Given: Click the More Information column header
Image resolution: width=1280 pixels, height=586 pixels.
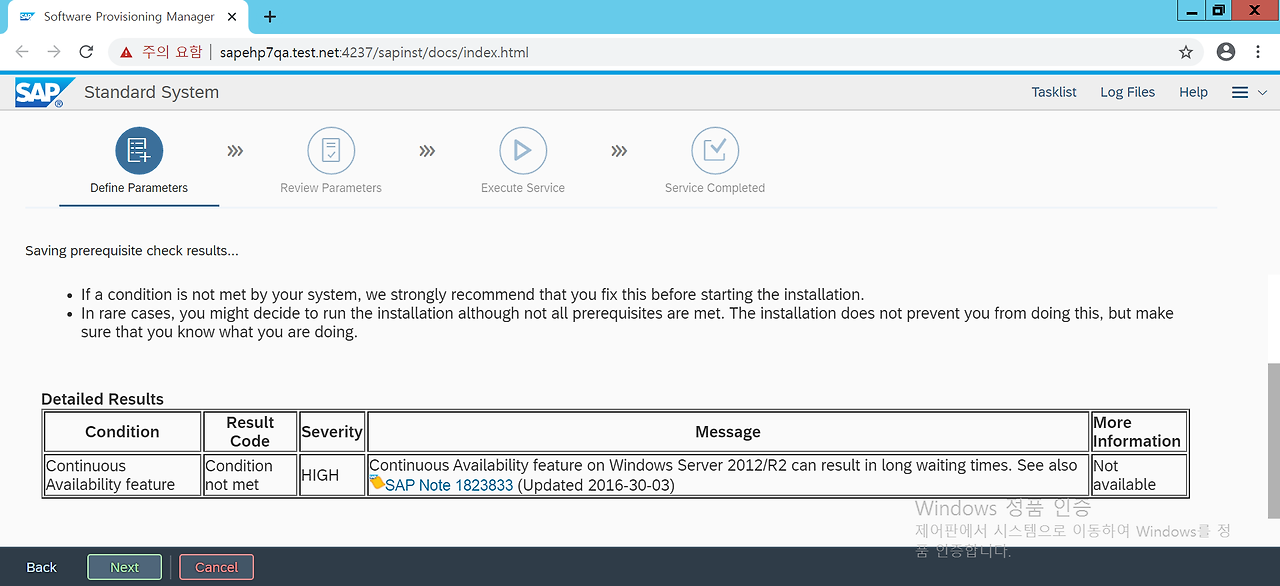Looking at the screenshot, I should (x=1139, y=432).
